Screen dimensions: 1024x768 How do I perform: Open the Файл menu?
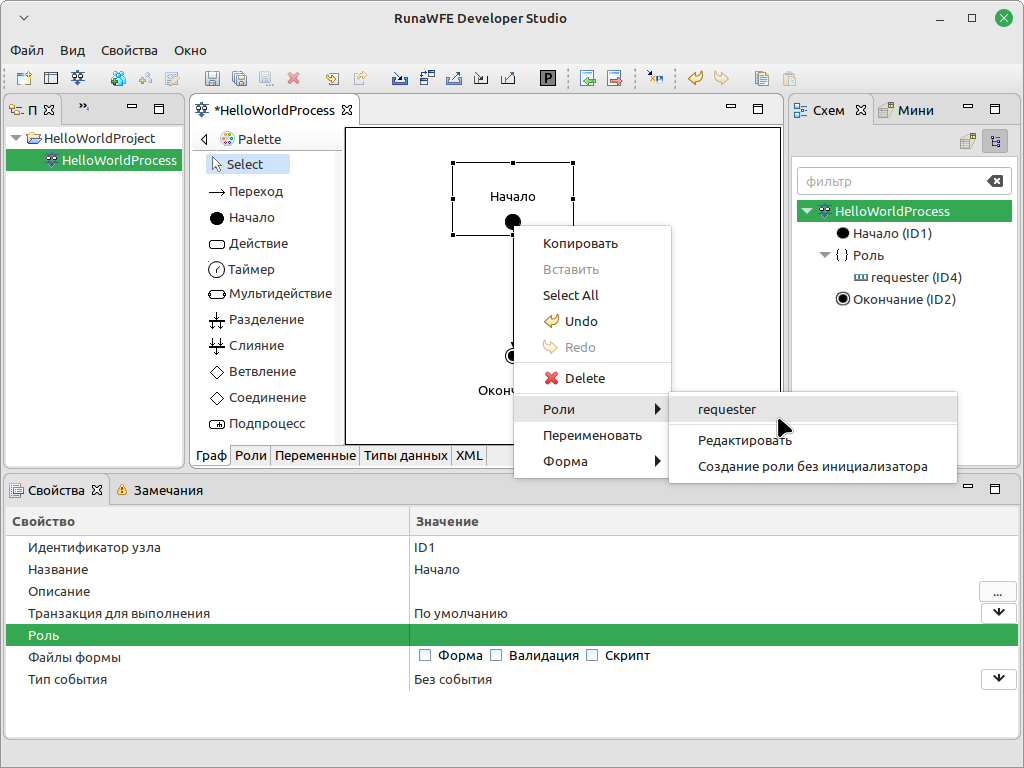pos(27,50)
